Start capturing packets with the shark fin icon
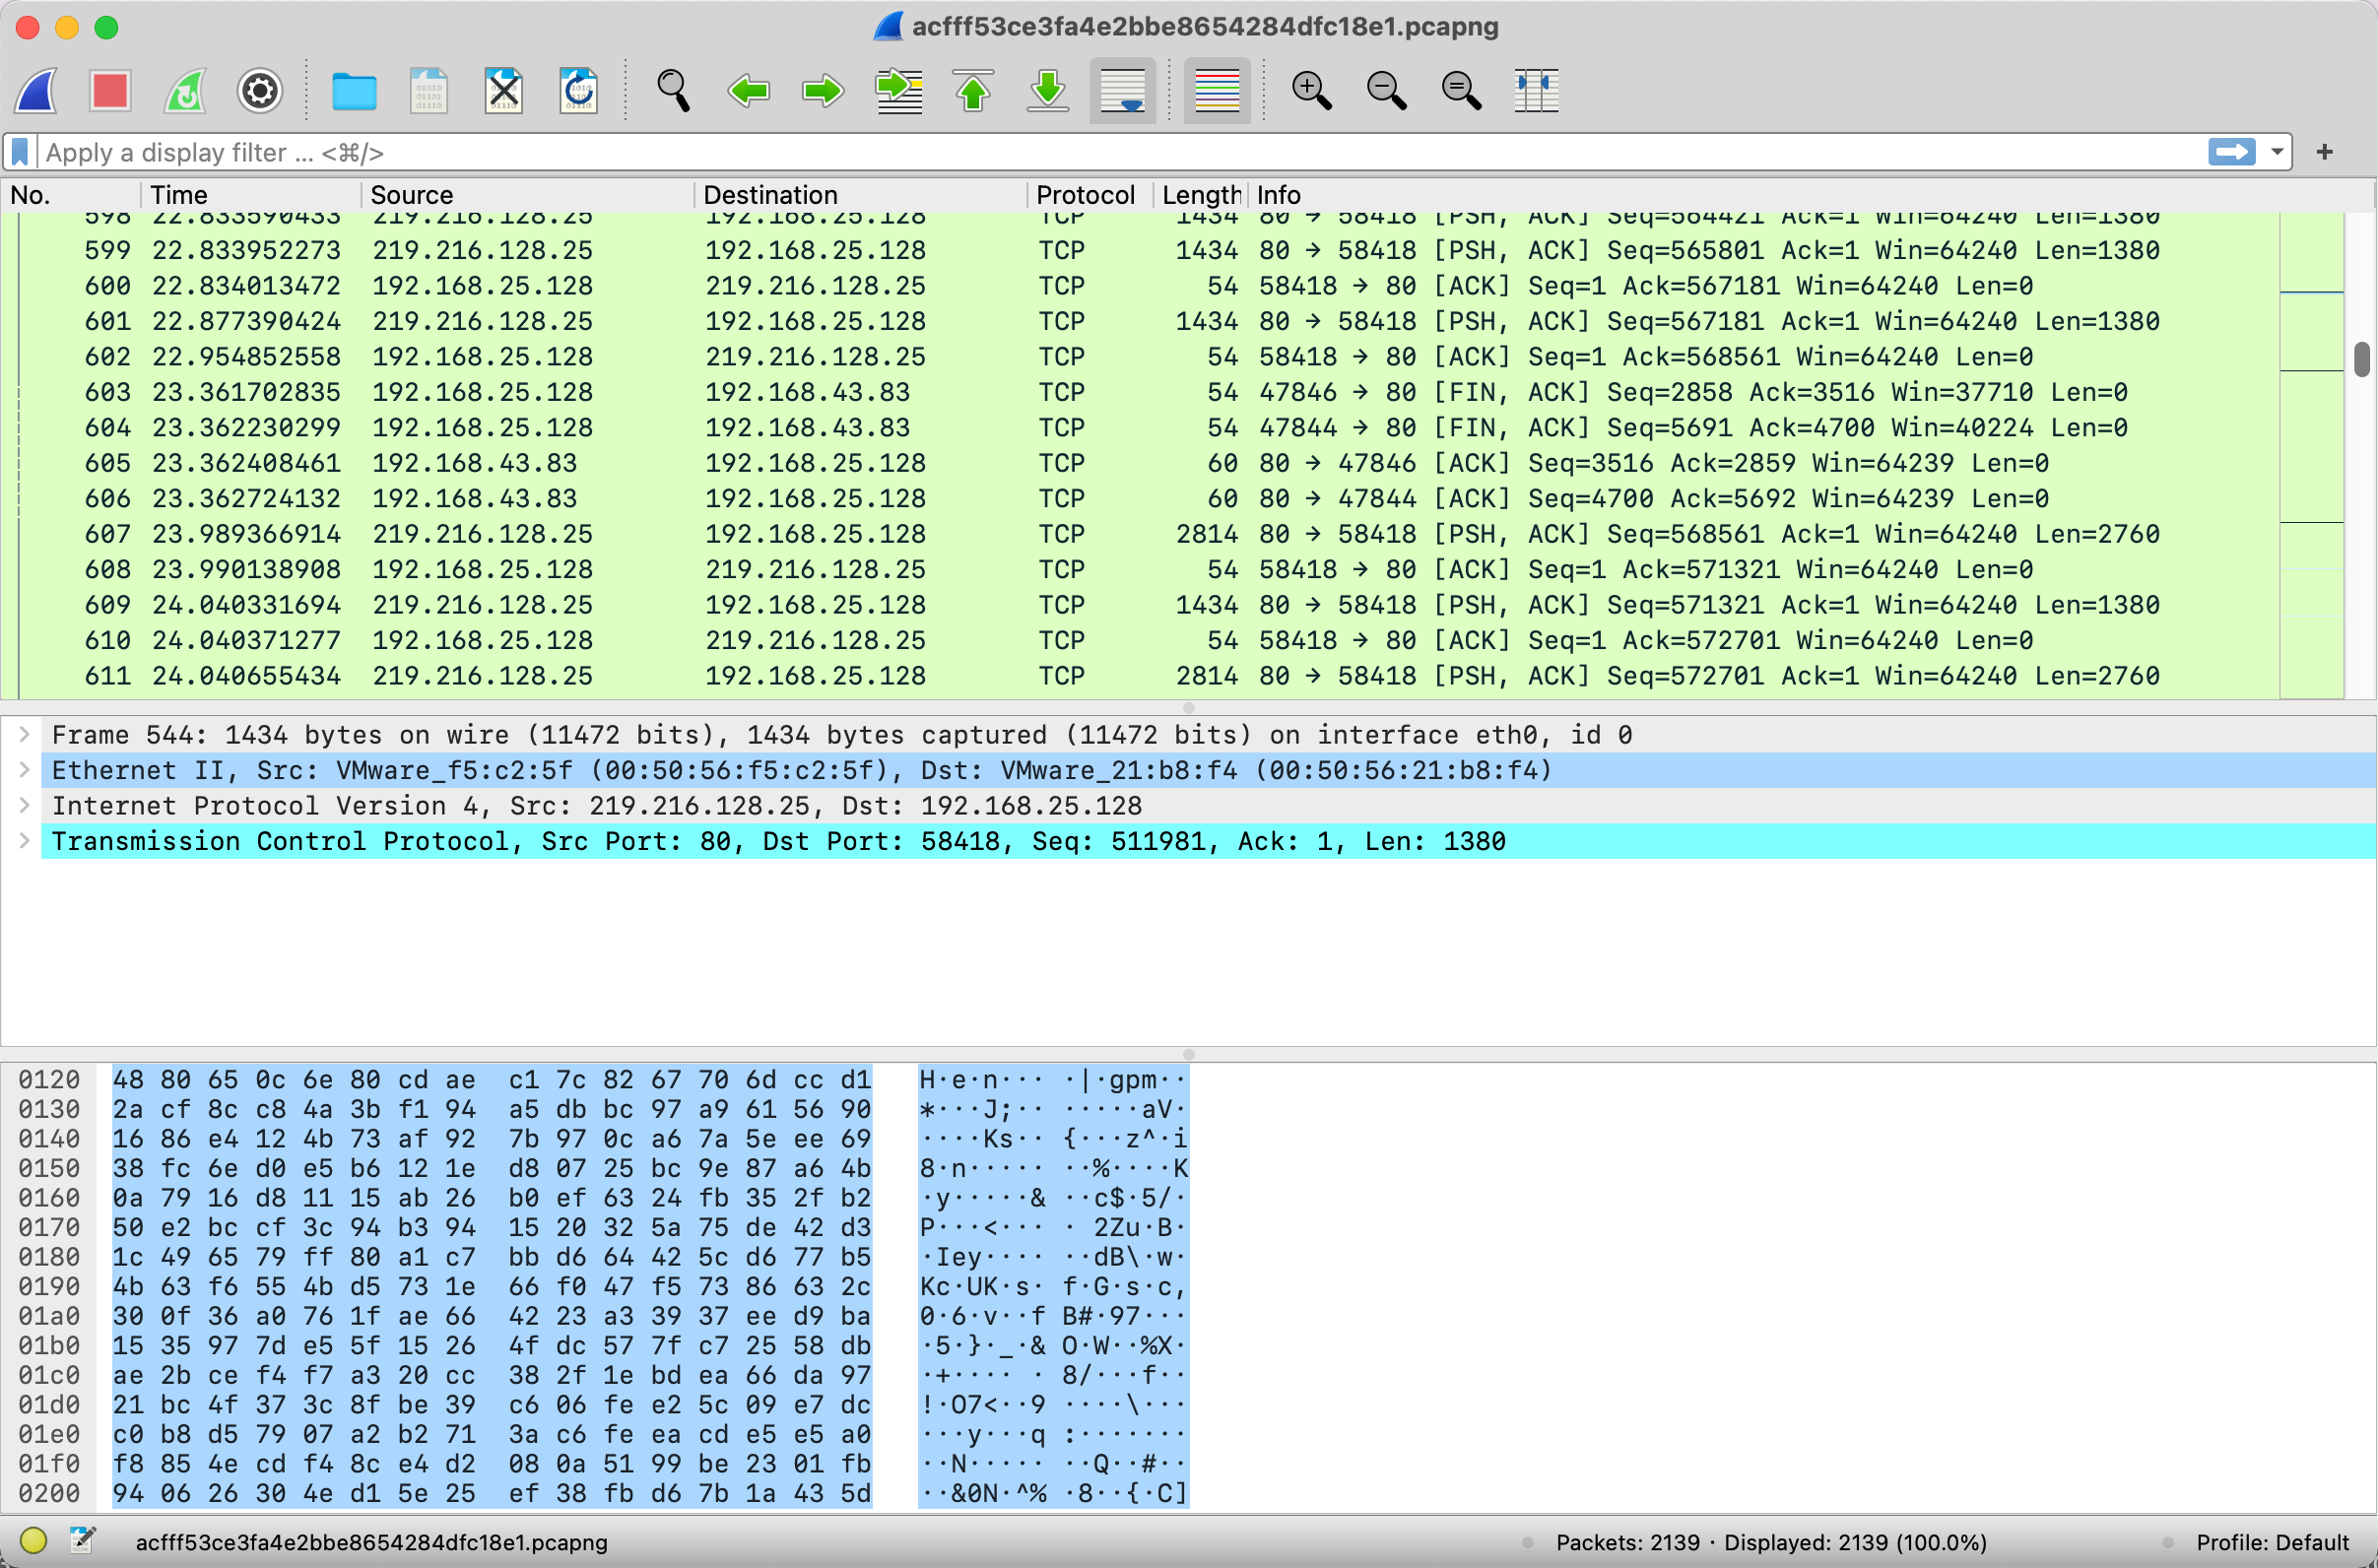This screenshot has height=1568, width=2378. tap(36, 91)
